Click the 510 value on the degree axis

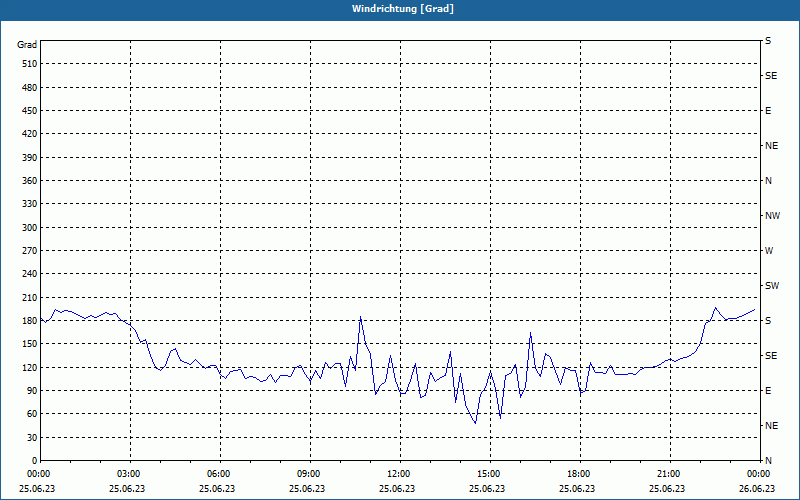pyautogui.click(x=30, y=64)
